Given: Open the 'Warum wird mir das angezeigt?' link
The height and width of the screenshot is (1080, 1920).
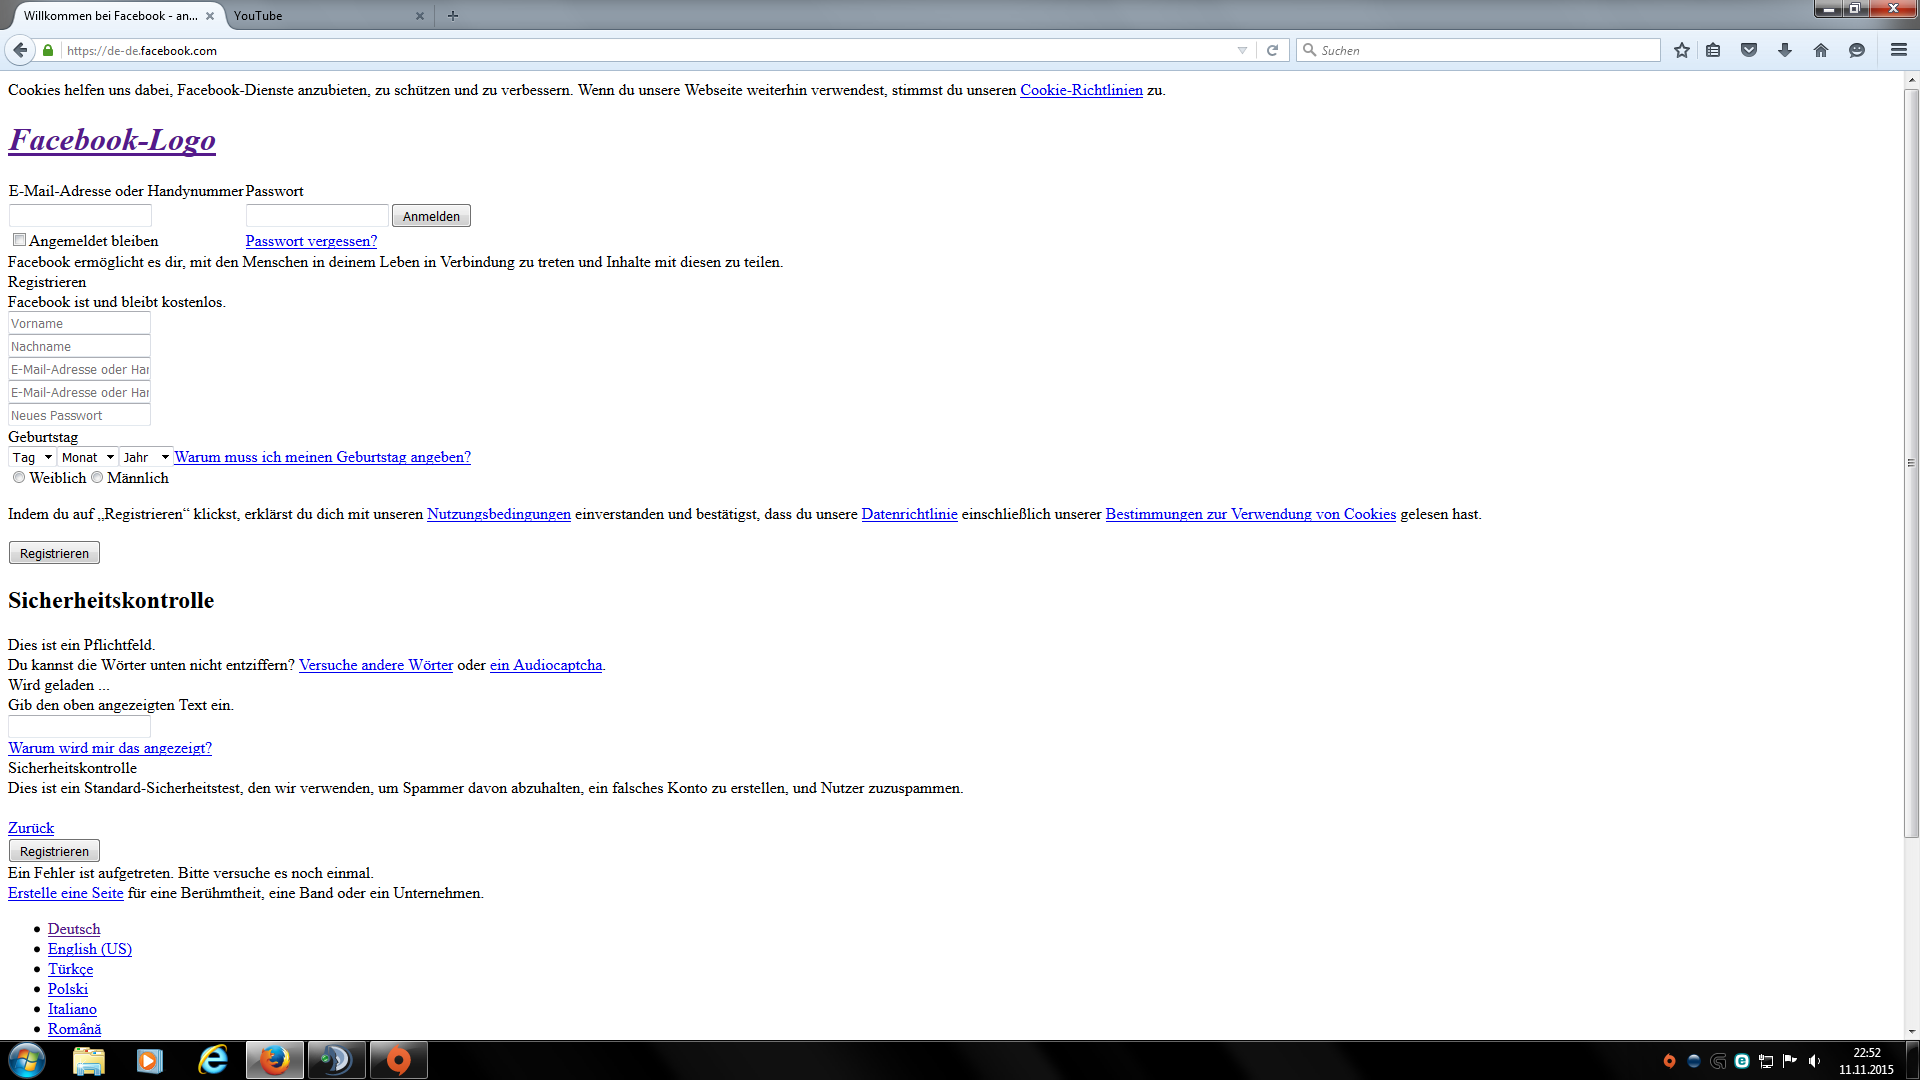Looking at the screenshot, I should click(x=110, y=748).
